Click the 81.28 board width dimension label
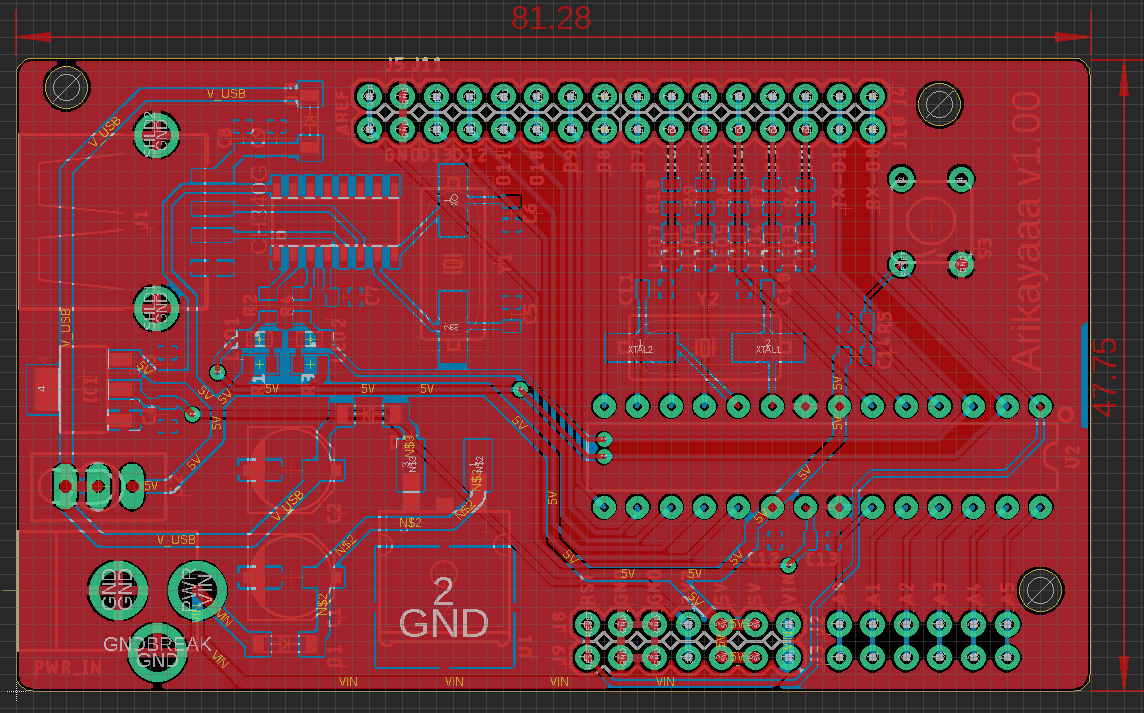The height and width of the screenshot is (713, 1144). [551, 18]
